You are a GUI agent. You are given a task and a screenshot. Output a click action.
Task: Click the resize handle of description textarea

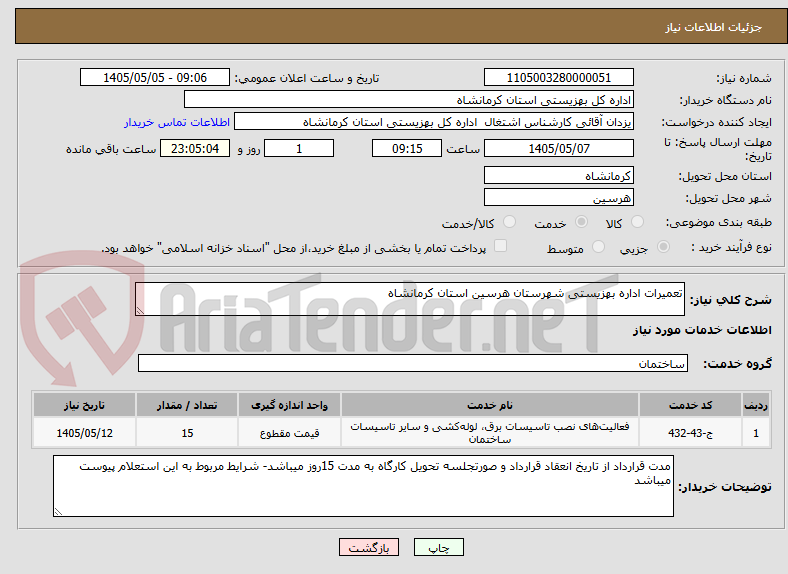coord(140,311)
